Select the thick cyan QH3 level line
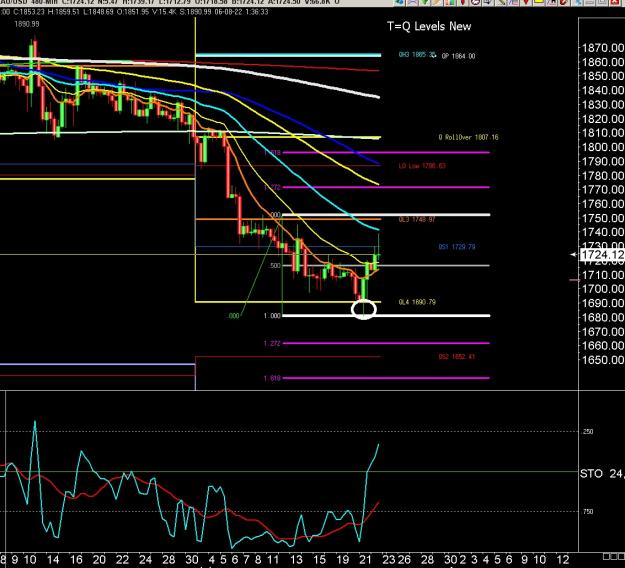 (x=288, y=55)
